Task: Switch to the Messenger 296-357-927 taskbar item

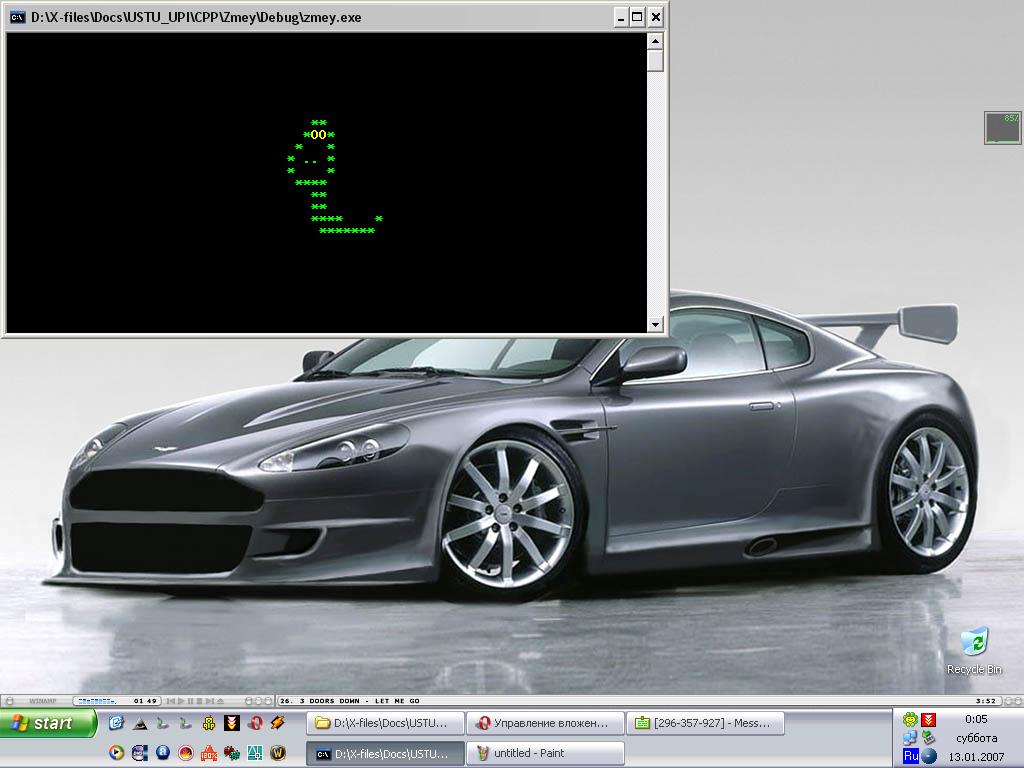Action: pyautogui.click(x=705, y=723)
